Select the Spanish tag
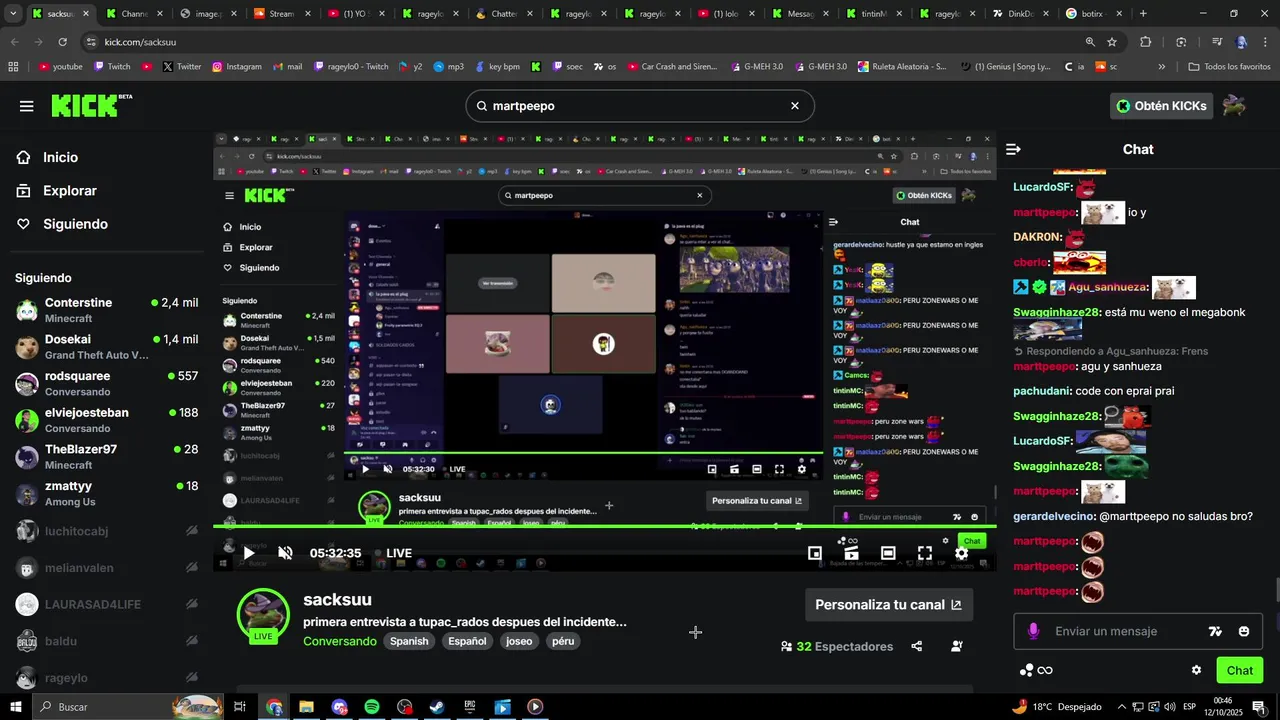This screenshot has height=720, width=1280. pos(409,641)
